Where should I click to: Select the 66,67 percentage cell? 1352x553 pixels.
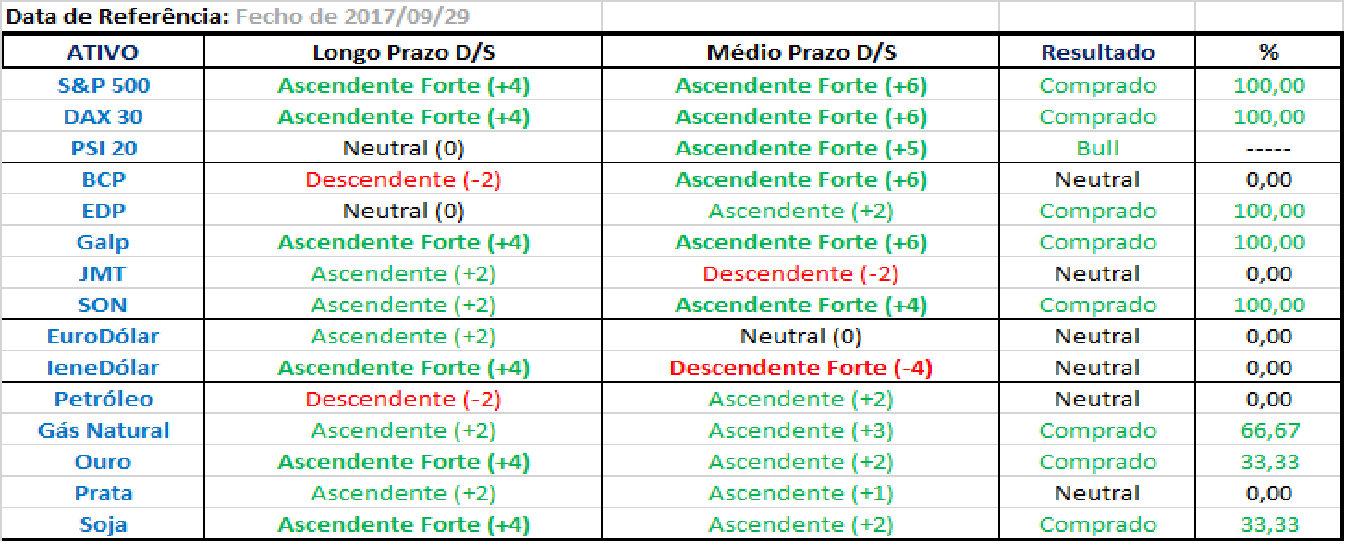[1268, 431]
